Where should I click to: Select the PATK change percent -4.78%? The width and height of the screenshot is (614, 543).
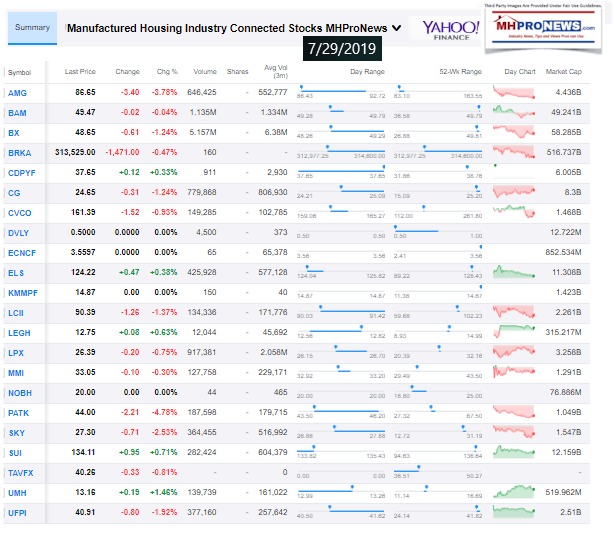[x=164, y=412]
